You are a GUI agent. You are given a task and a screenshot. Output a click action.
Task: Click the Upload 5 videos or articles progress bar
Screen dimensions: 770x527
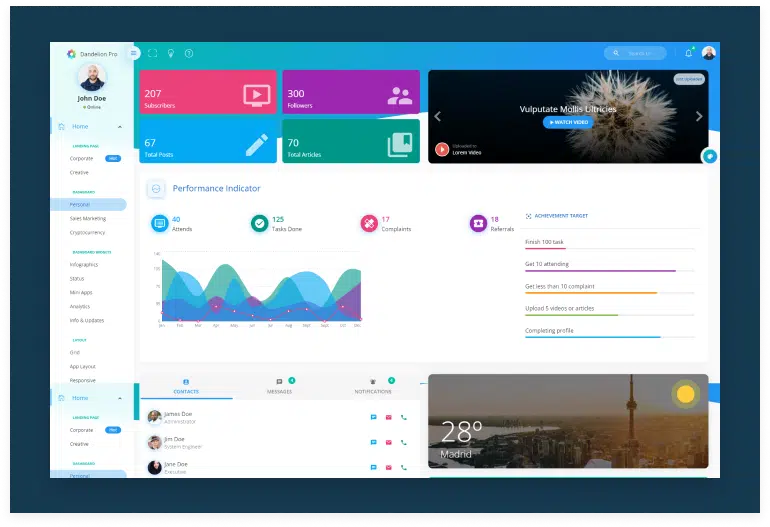(610, 315)
